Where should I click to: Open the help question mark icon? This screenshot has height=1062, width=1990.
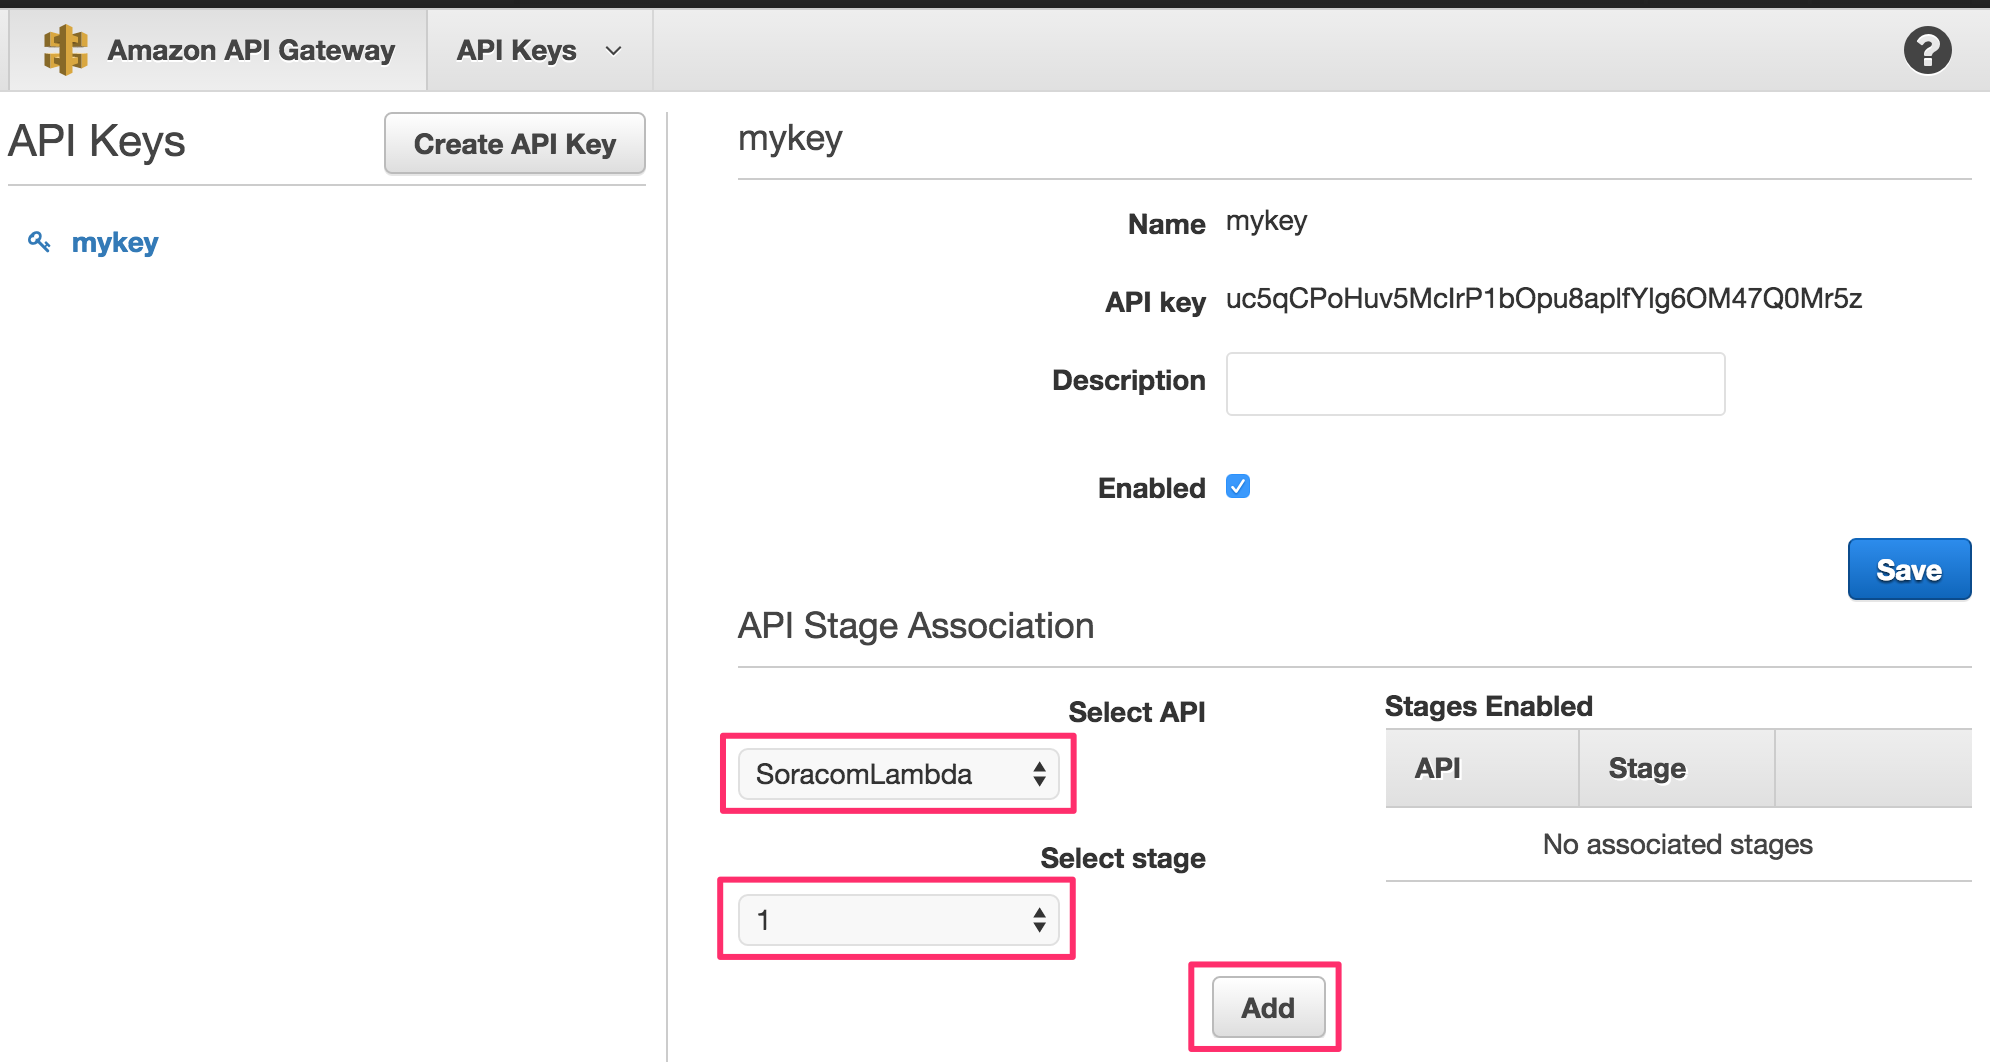(1927, 49)
